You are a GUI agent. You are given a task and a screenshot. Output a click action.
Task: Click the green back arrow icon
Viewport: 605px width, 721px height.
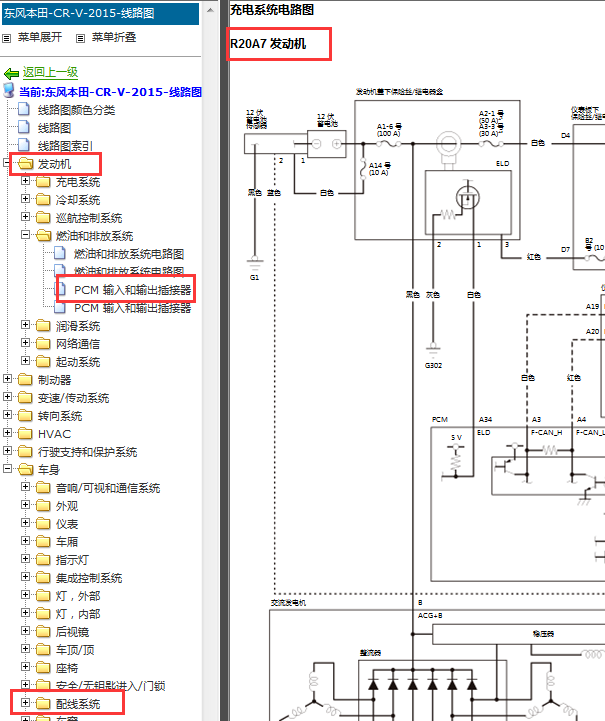tap(11, 73)
